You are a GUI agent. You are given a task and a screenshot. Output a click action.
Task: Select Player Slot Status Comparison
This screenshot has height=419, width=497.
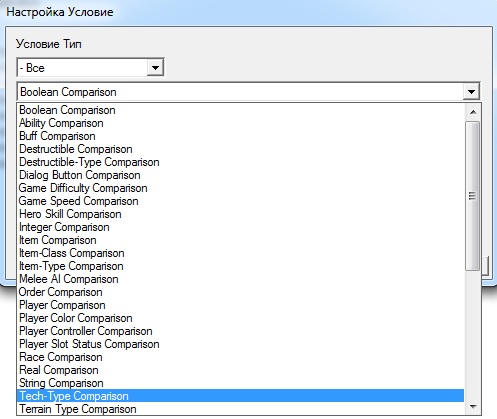pos(240,344)
